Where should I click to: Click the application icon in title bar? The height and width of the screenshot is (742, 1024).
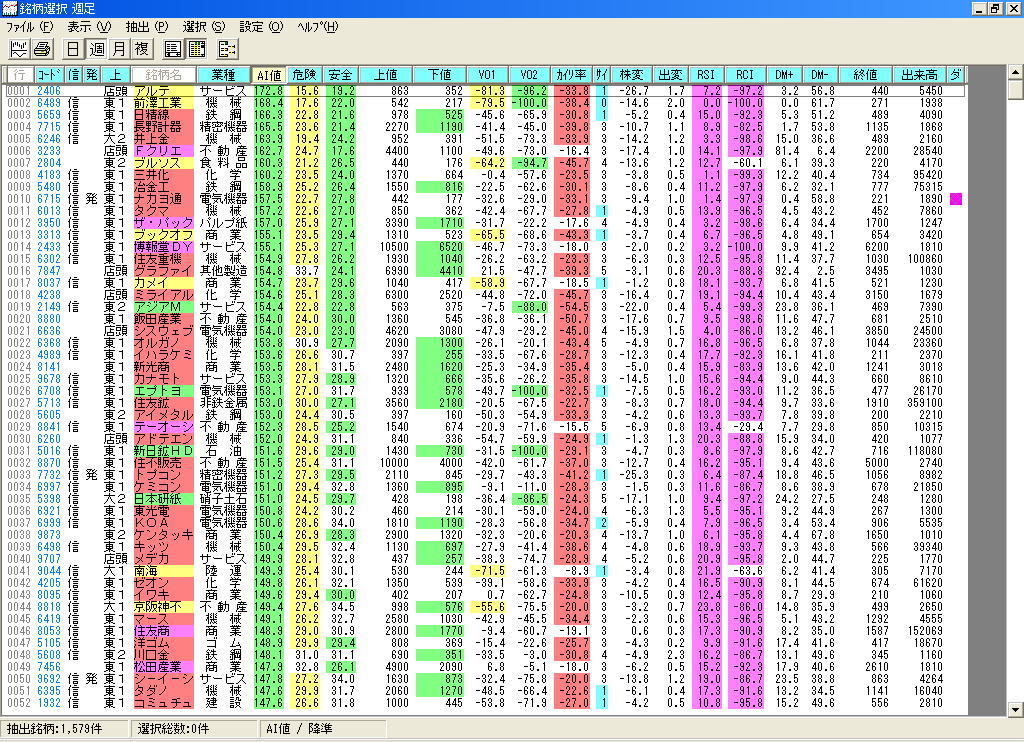pyautogui.click(x=9, y=8)
